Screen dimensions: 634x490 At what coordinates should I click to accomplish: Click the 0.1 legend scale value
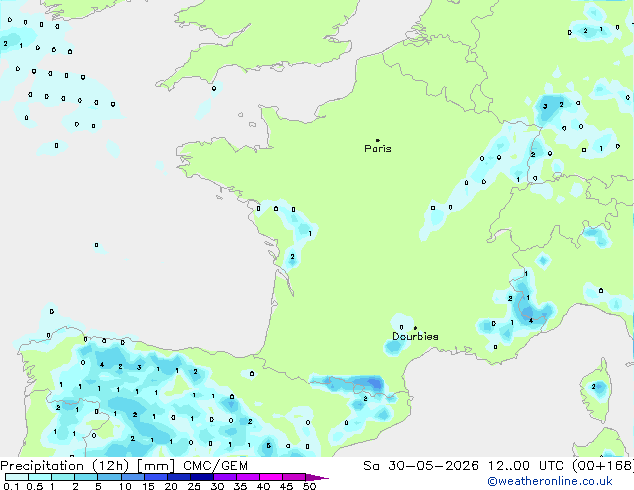(11, 486)
